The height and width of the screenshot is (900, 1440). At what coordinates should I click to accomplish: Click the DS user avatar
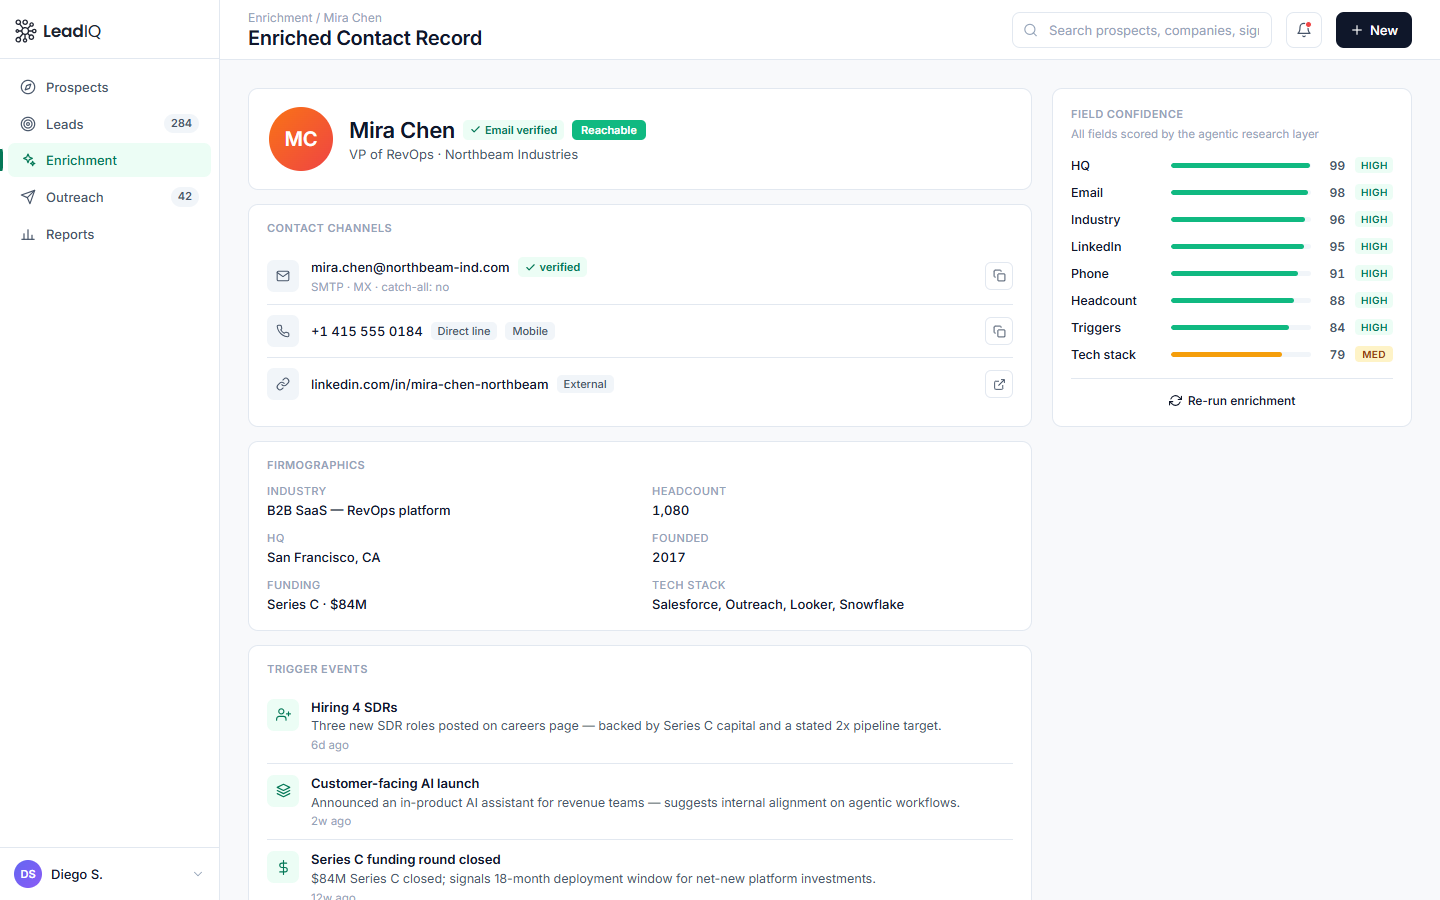[x=28, y=875]
